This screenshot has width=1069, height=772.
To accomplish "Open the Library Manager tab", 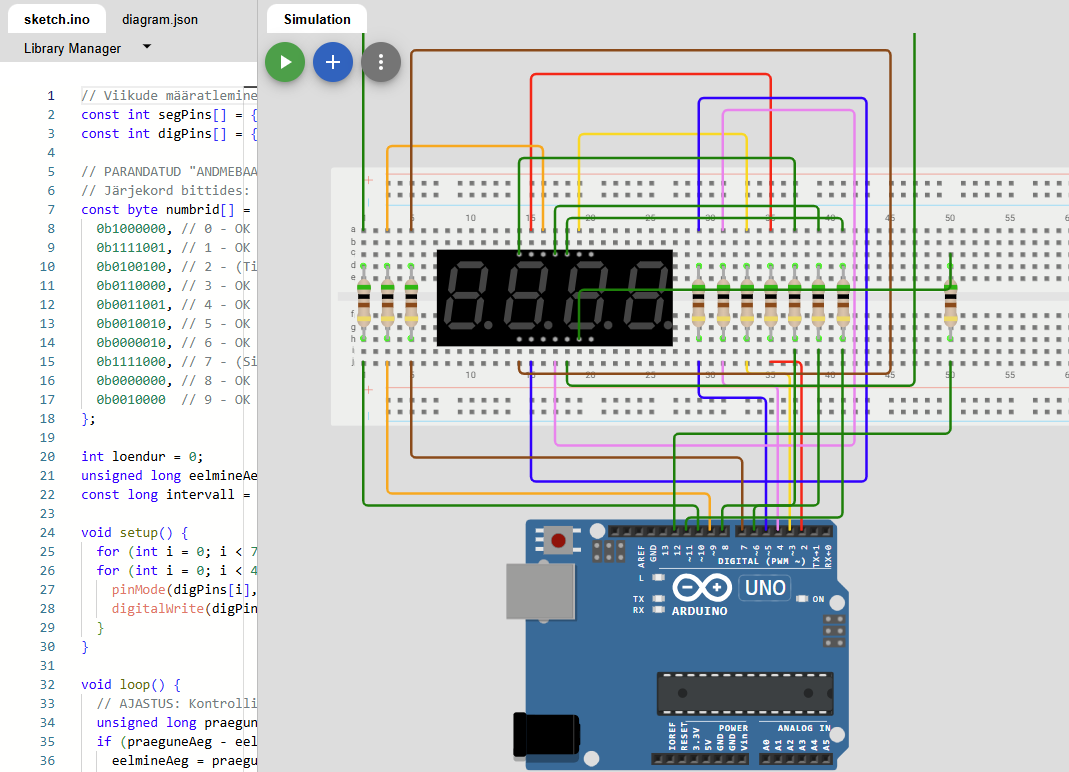I will pyautogui.click(x=72, y=48).
